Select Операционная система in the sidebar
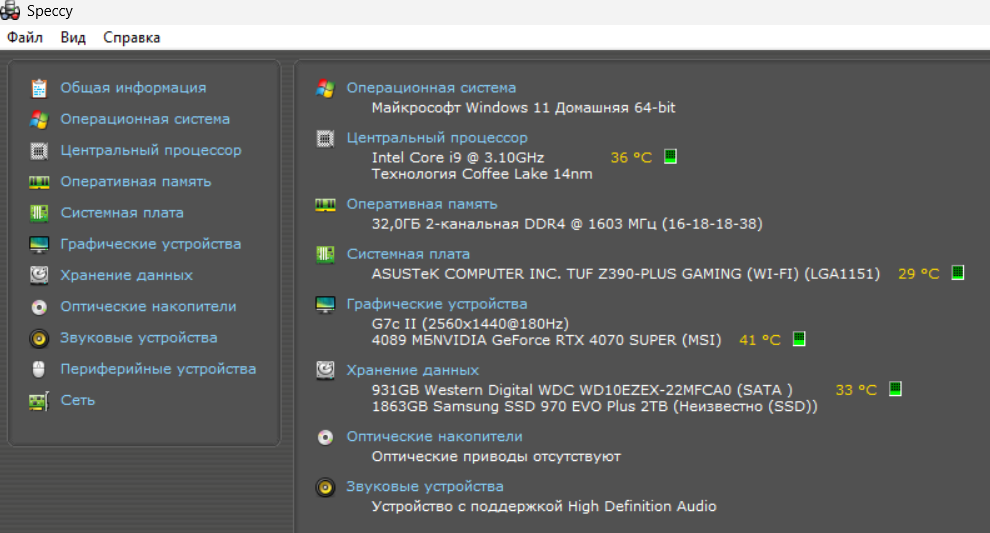Screen dimensions: 990x533 [x=145, y=119]
